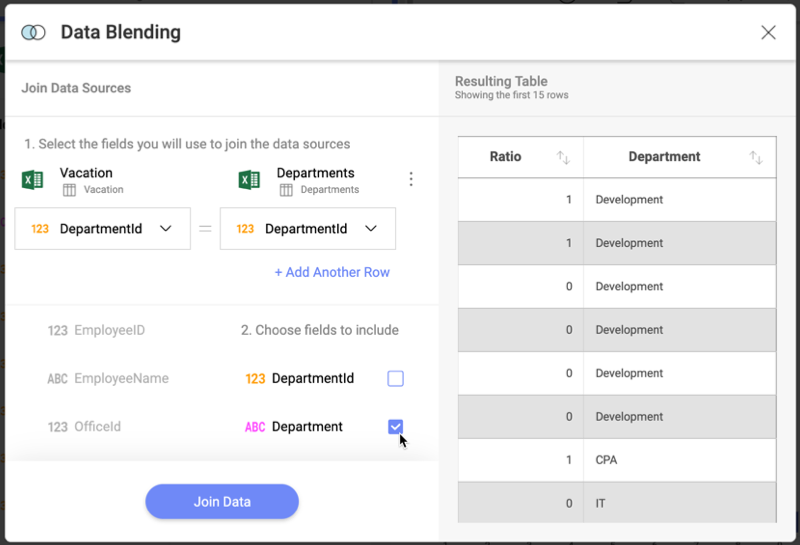The height and width of the screenshot is (545, 800).
Task: Click the Data Blending overlapping circles icon
Action: click(x=33, y=33)
